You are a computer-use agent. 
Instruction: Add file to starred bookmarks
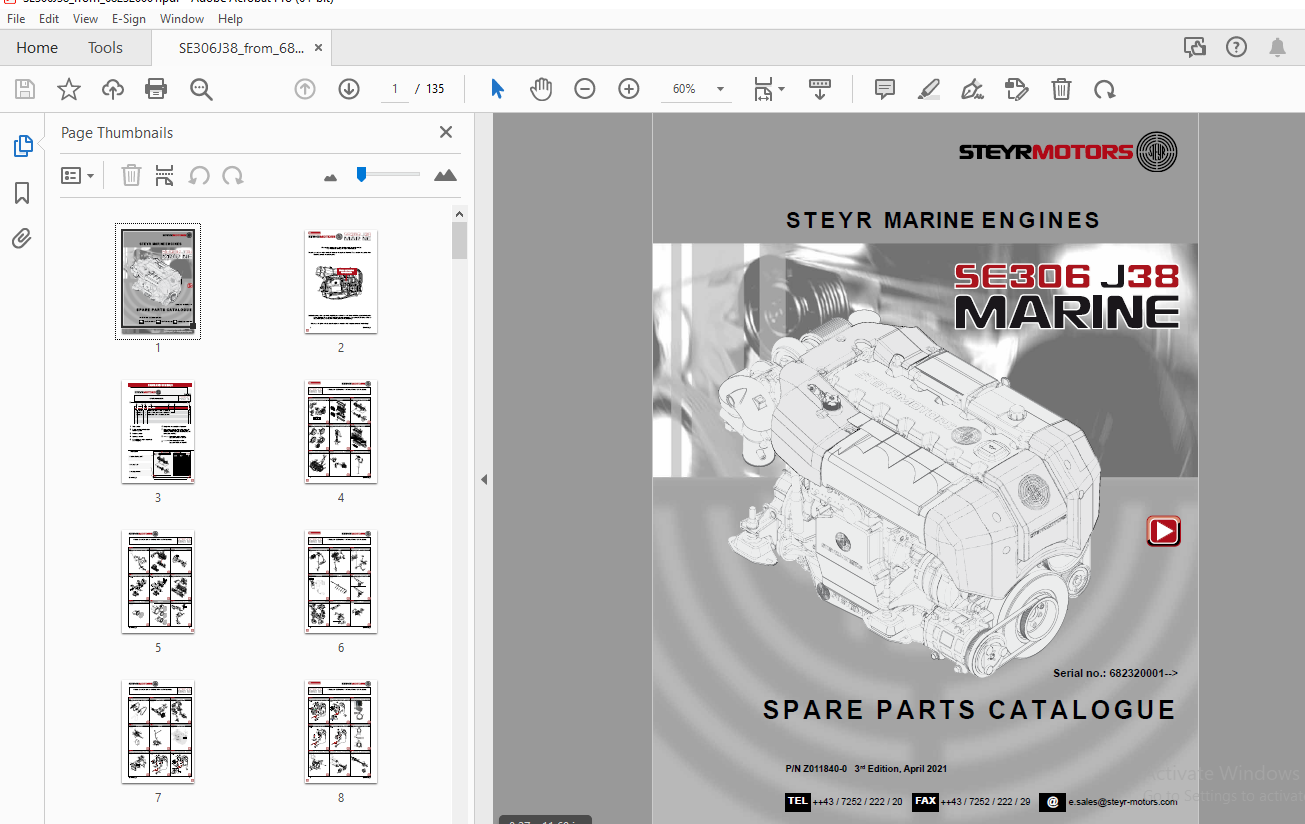coord(69,90)
